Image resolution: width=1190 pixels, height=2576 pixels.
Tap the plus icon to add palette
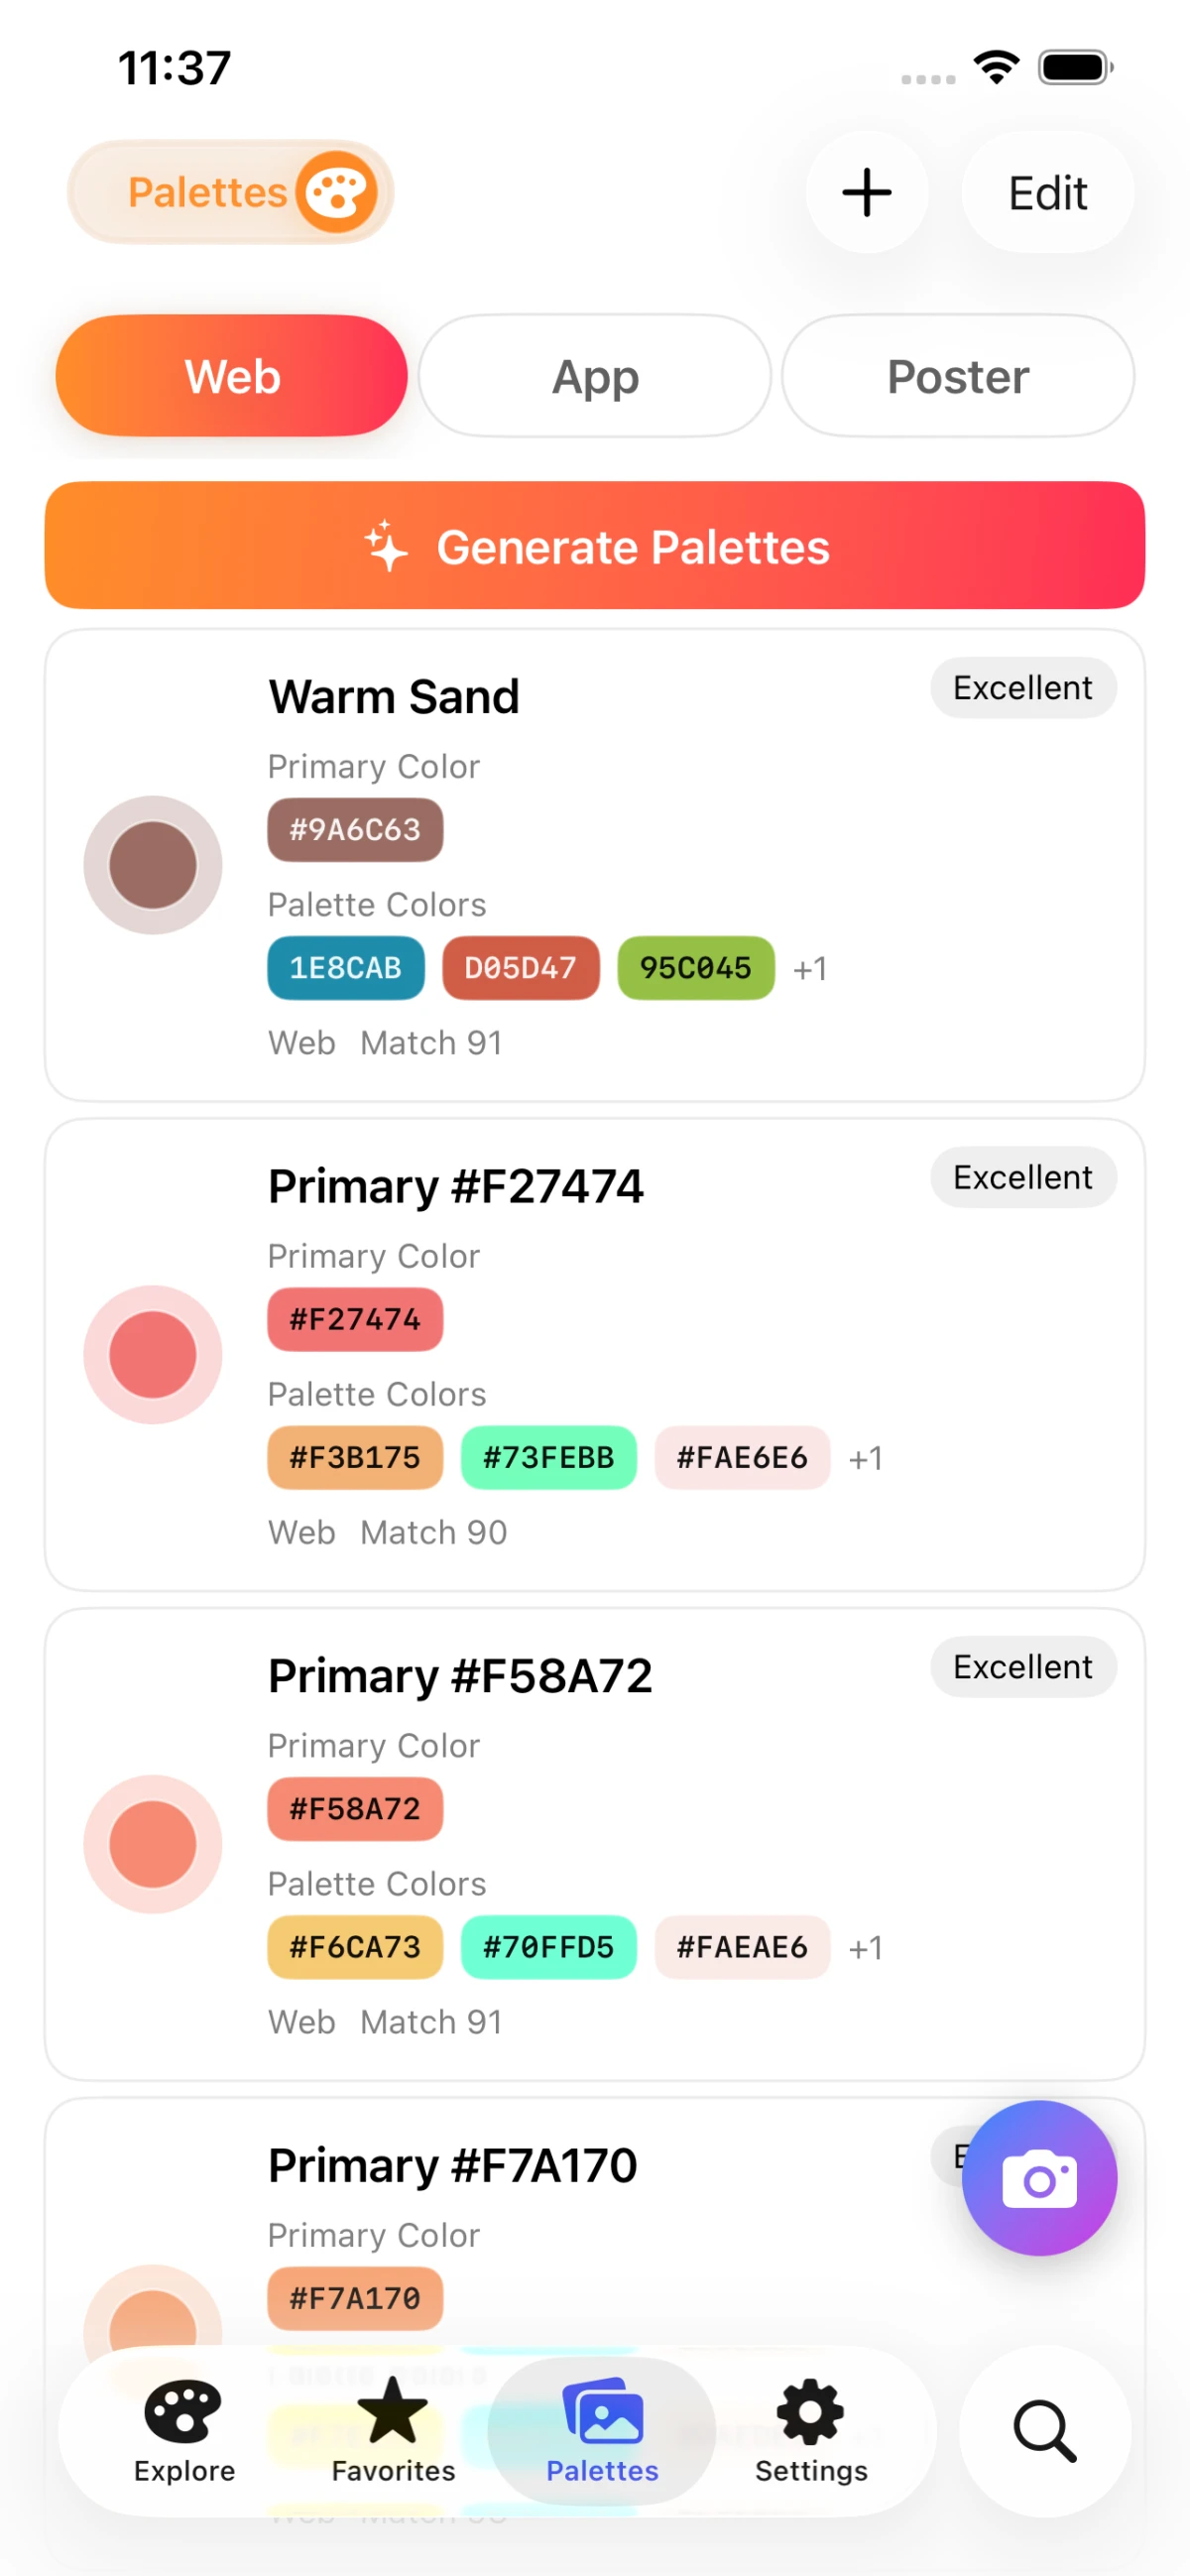(x=866, y=192)
